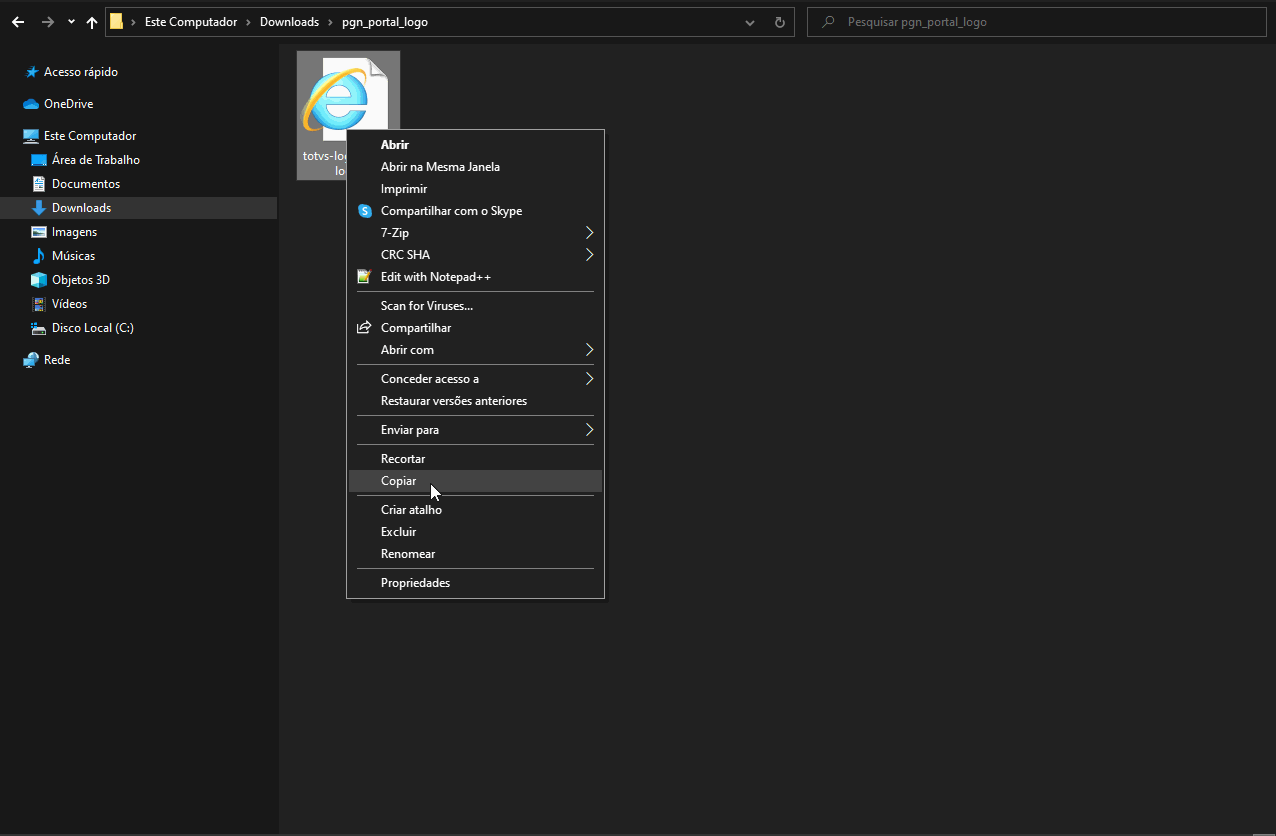The height and width of the screenshot is (836, 1276).
Task: Click the Skype icon in context menu
Action: click(365, 211)
